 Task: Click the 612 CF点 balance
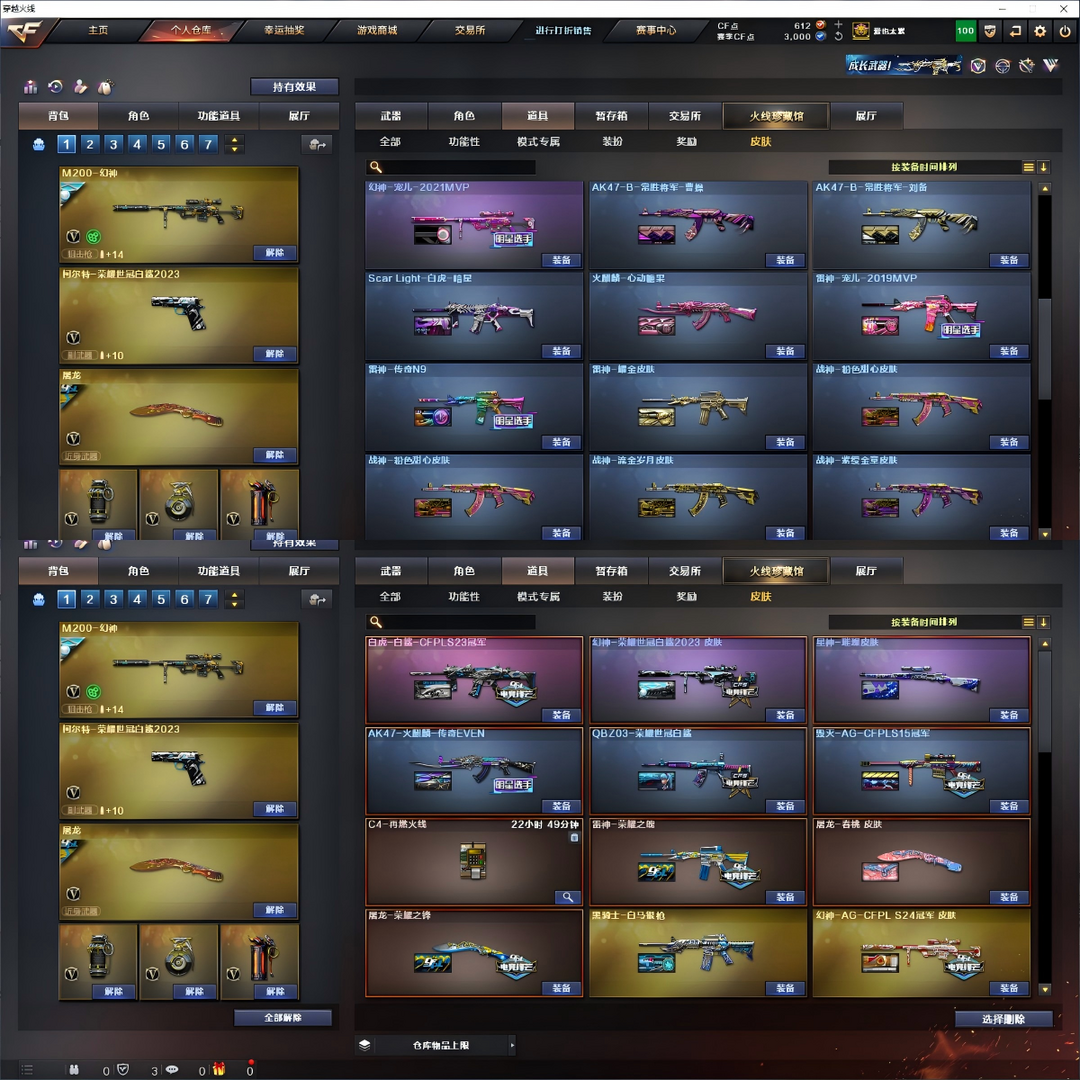[802, 25]
